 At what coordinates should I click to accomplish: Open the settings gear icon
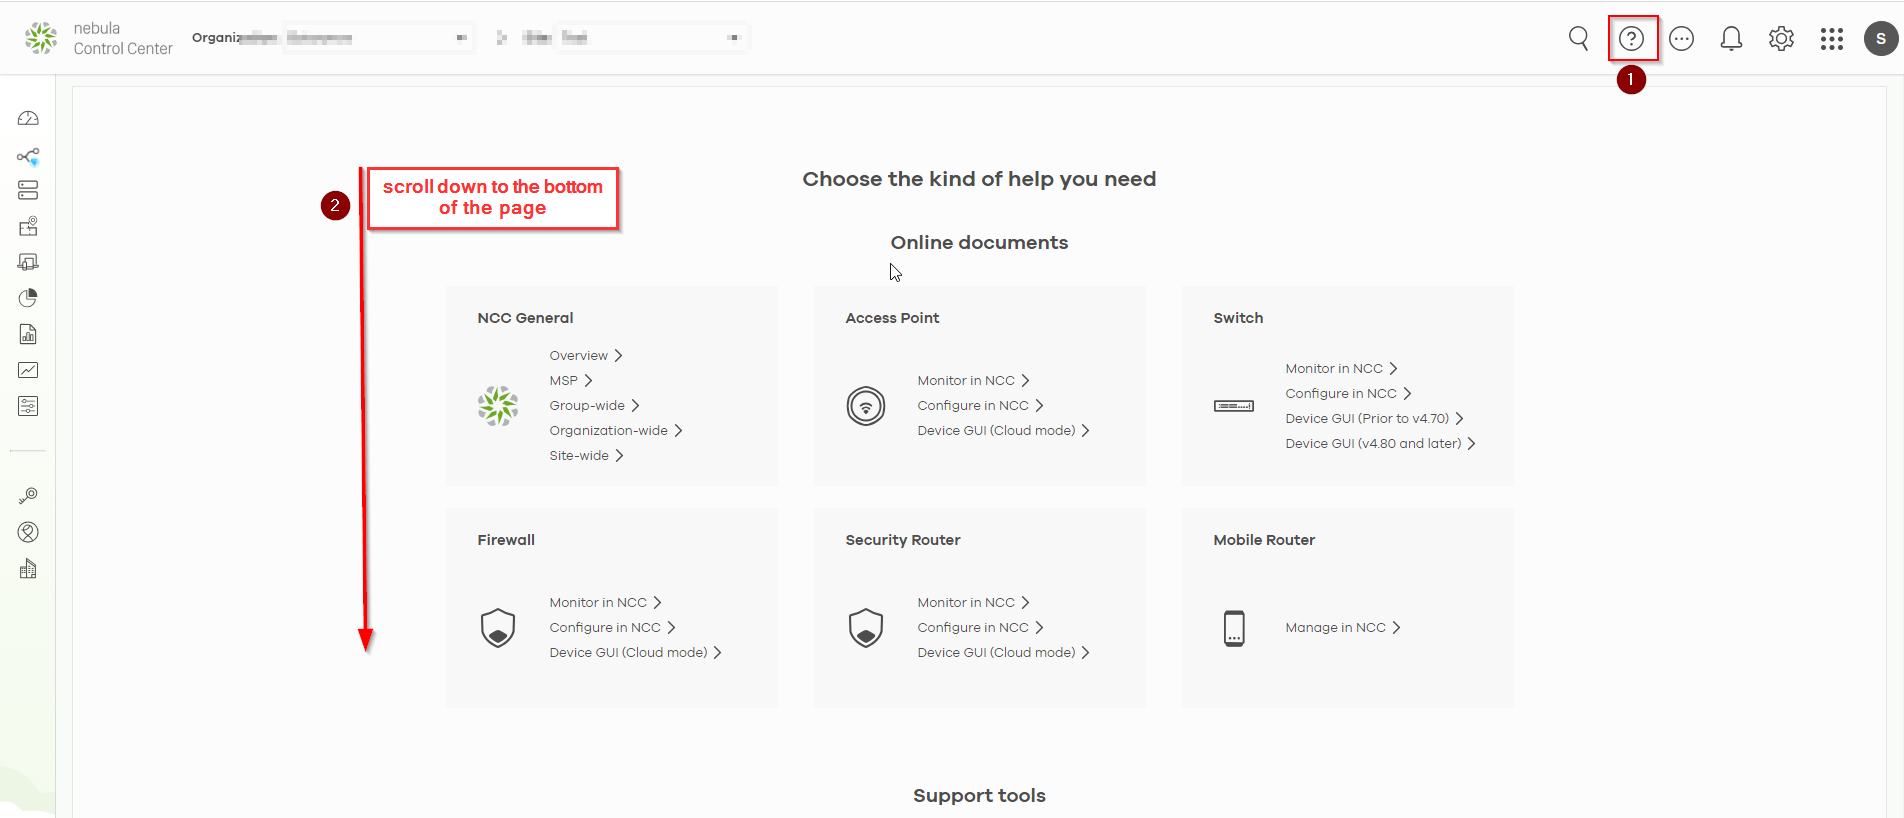[x=1781, y=39]
